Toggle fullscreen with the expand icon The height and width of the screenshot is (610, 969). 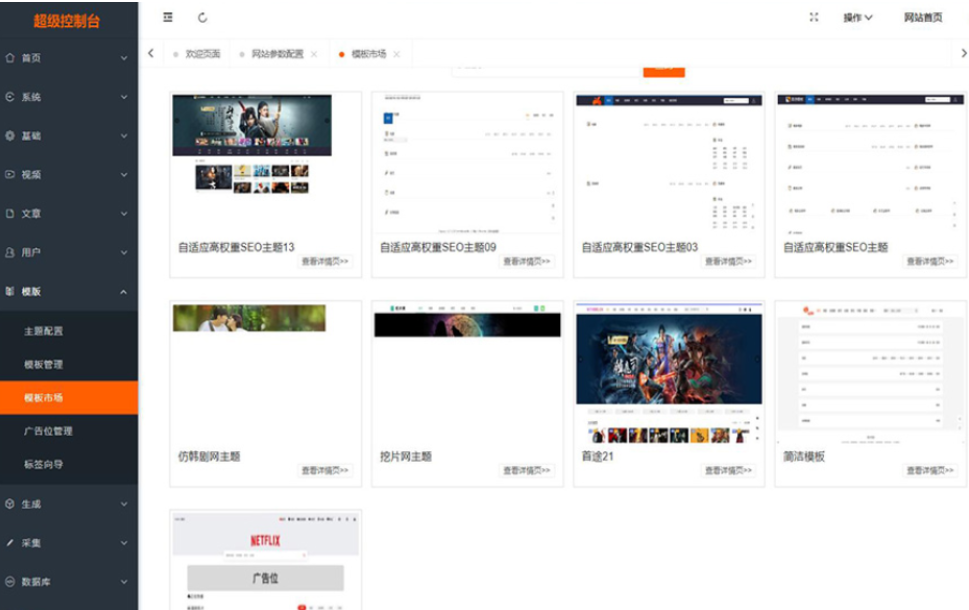point(816,17)
